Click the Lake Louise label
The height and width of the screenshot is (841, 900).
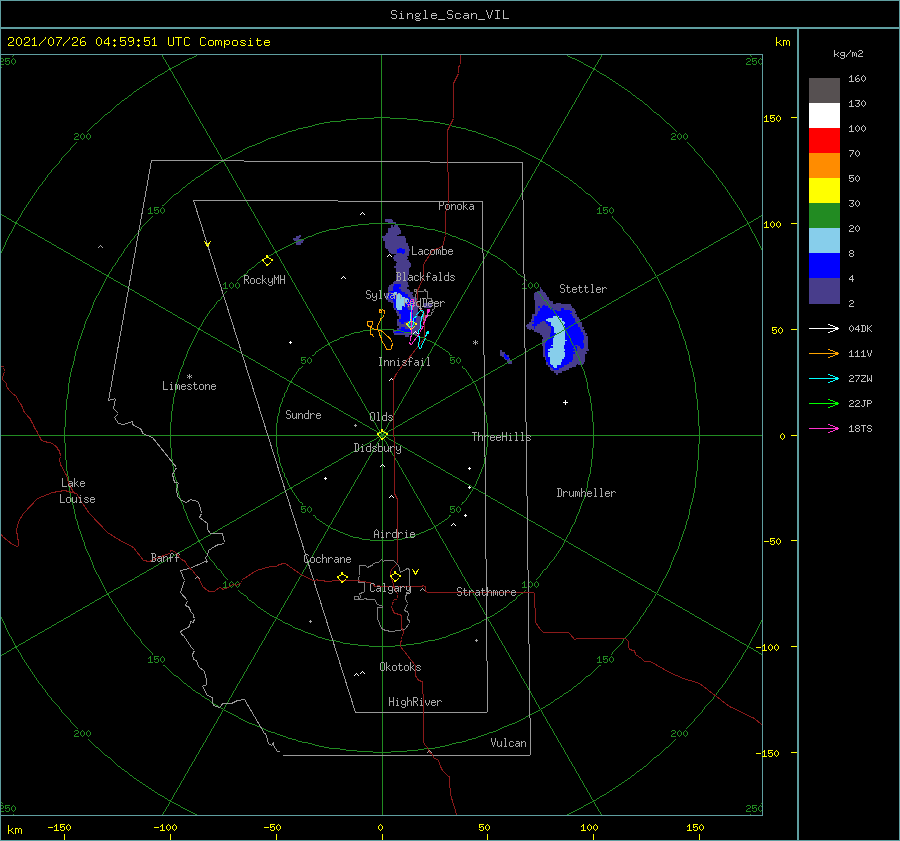tap(77, 491)
